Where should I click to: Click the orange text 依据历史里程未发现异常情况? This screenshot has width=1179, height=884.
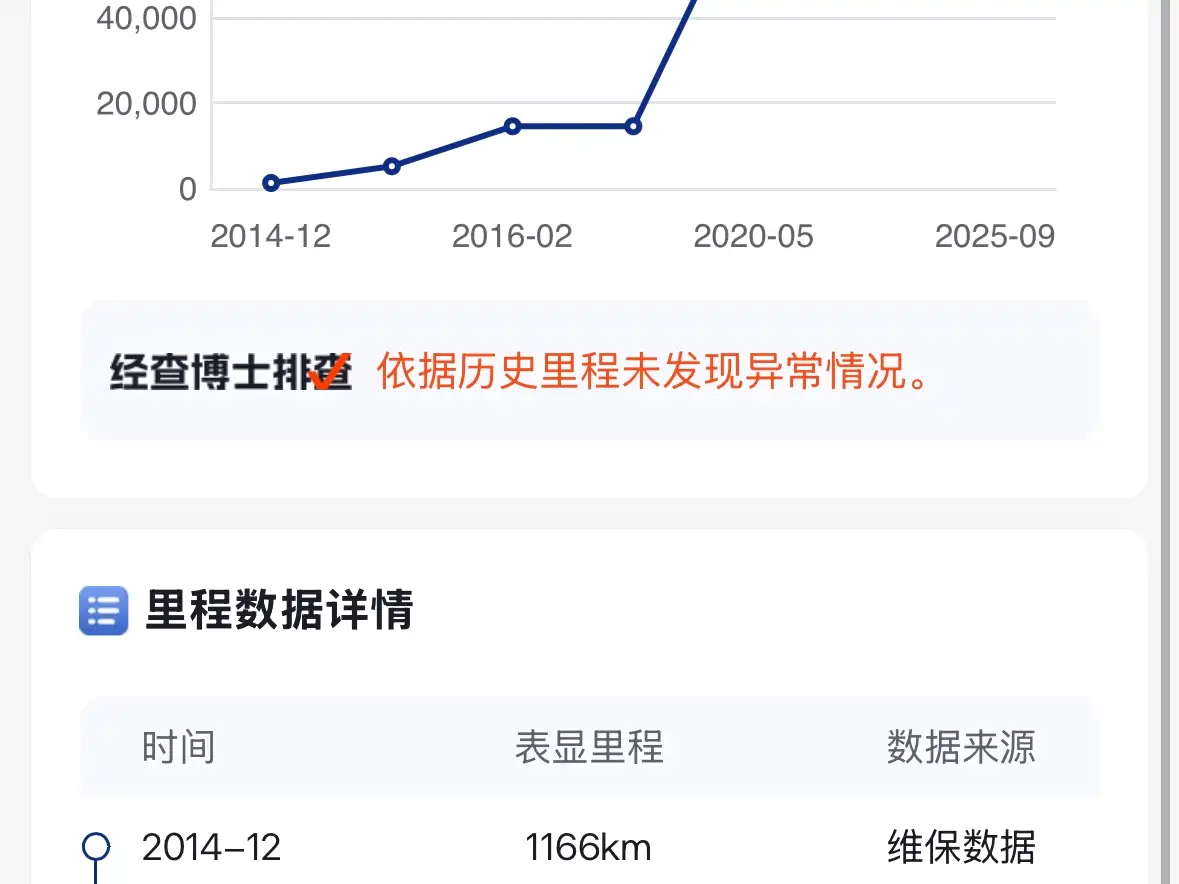[x=653, y=371]
